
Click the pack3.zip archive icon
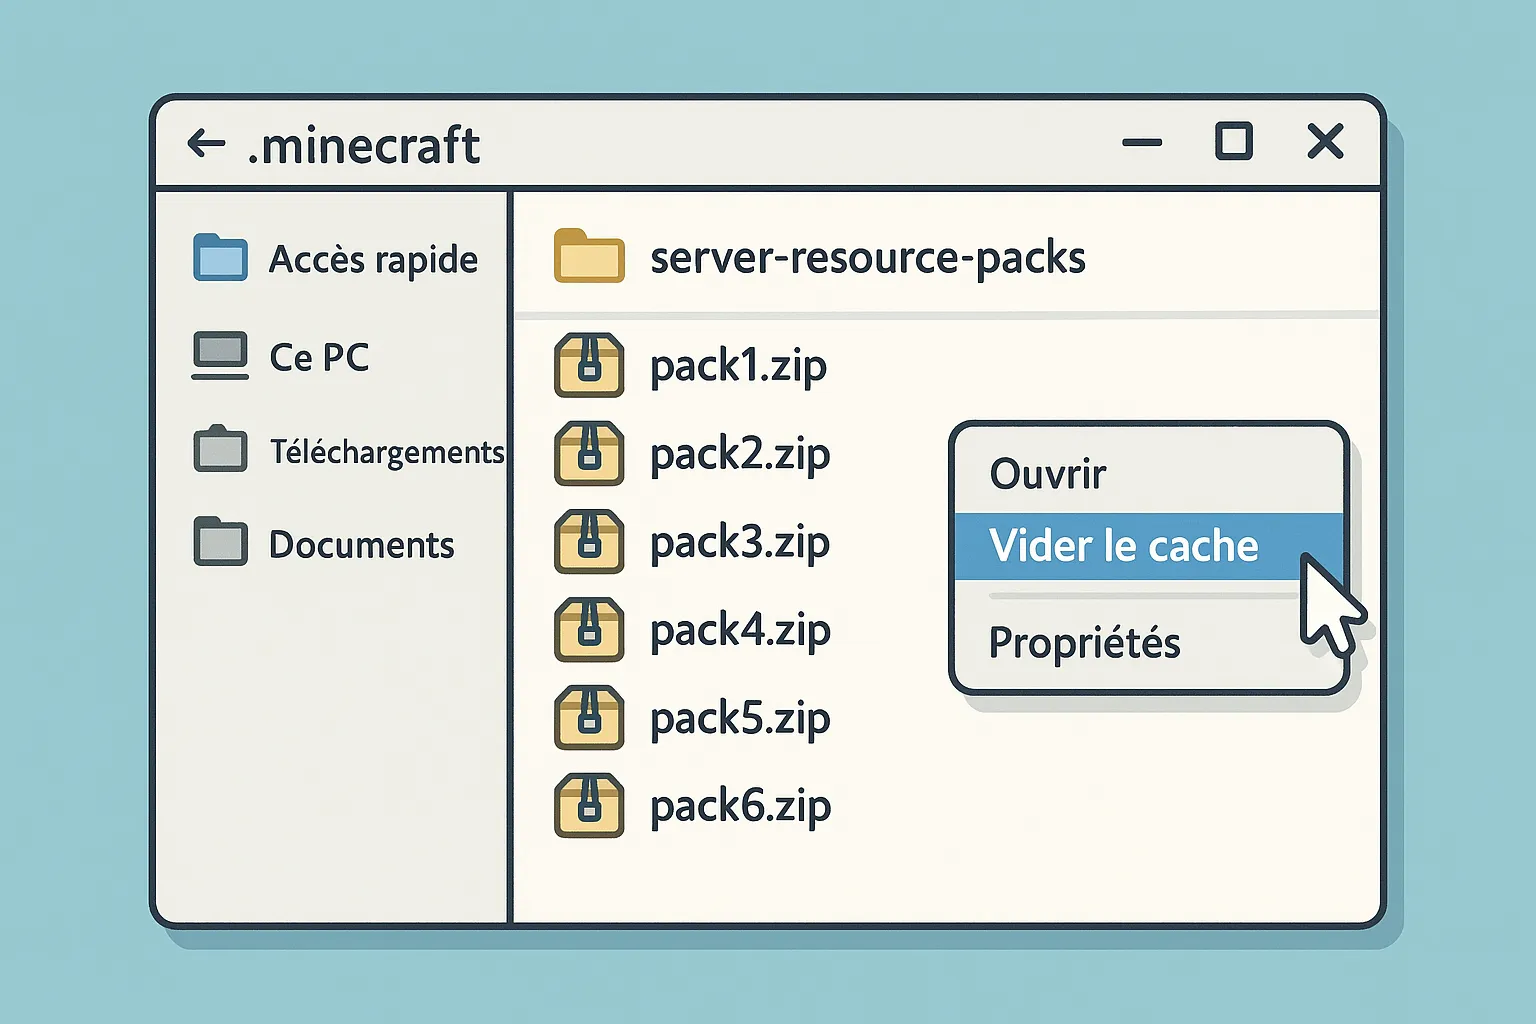[590, 541]
